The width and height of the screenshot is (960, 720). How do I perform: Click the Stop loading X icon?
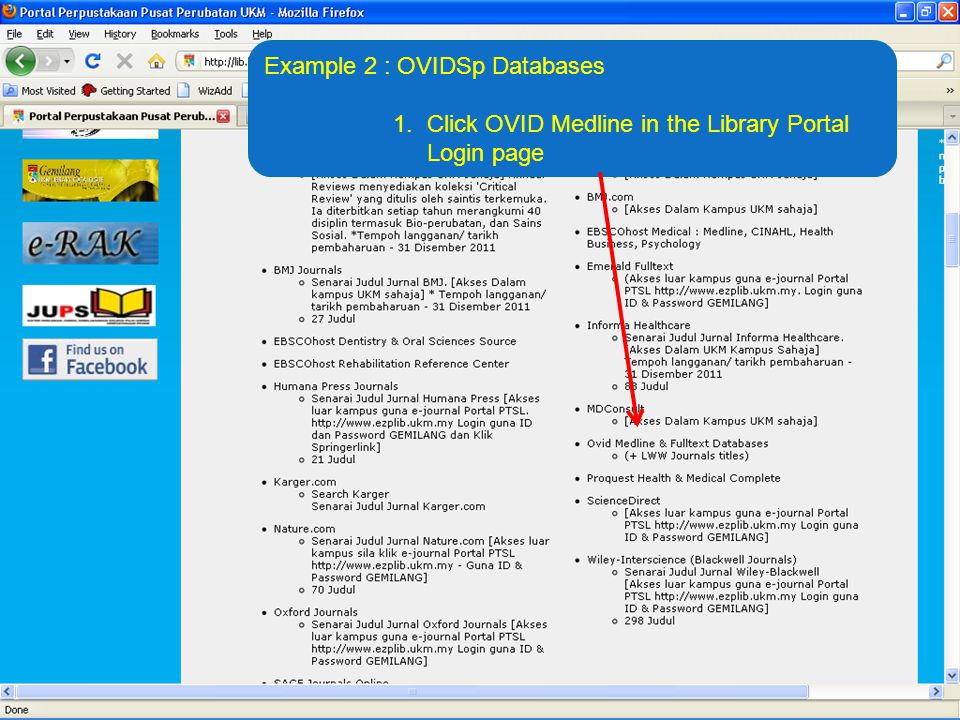click(x=124, y=61)
